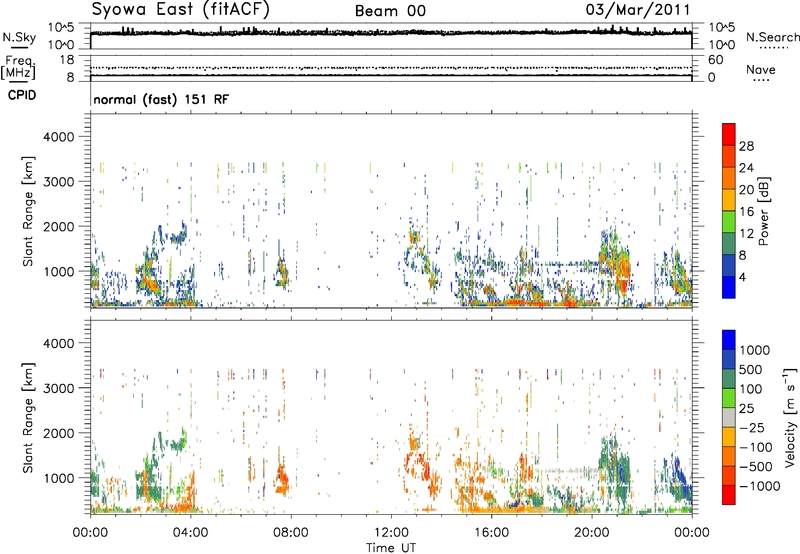Pick the 100–500 m/s green velocity swatch
Image resolution: width=800 pixels, height=554 pixels.
[x=729, y=379]
